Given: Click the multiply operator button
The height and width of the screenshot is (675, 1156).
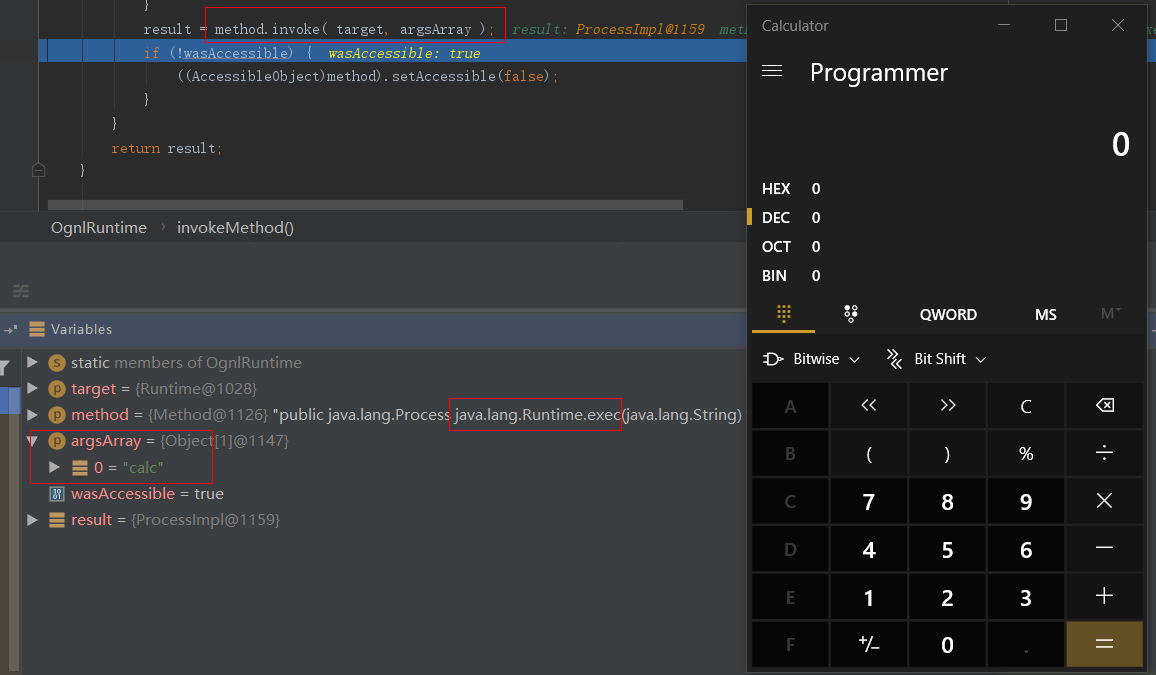Looking at the screenshot, I should (1104, 501).
